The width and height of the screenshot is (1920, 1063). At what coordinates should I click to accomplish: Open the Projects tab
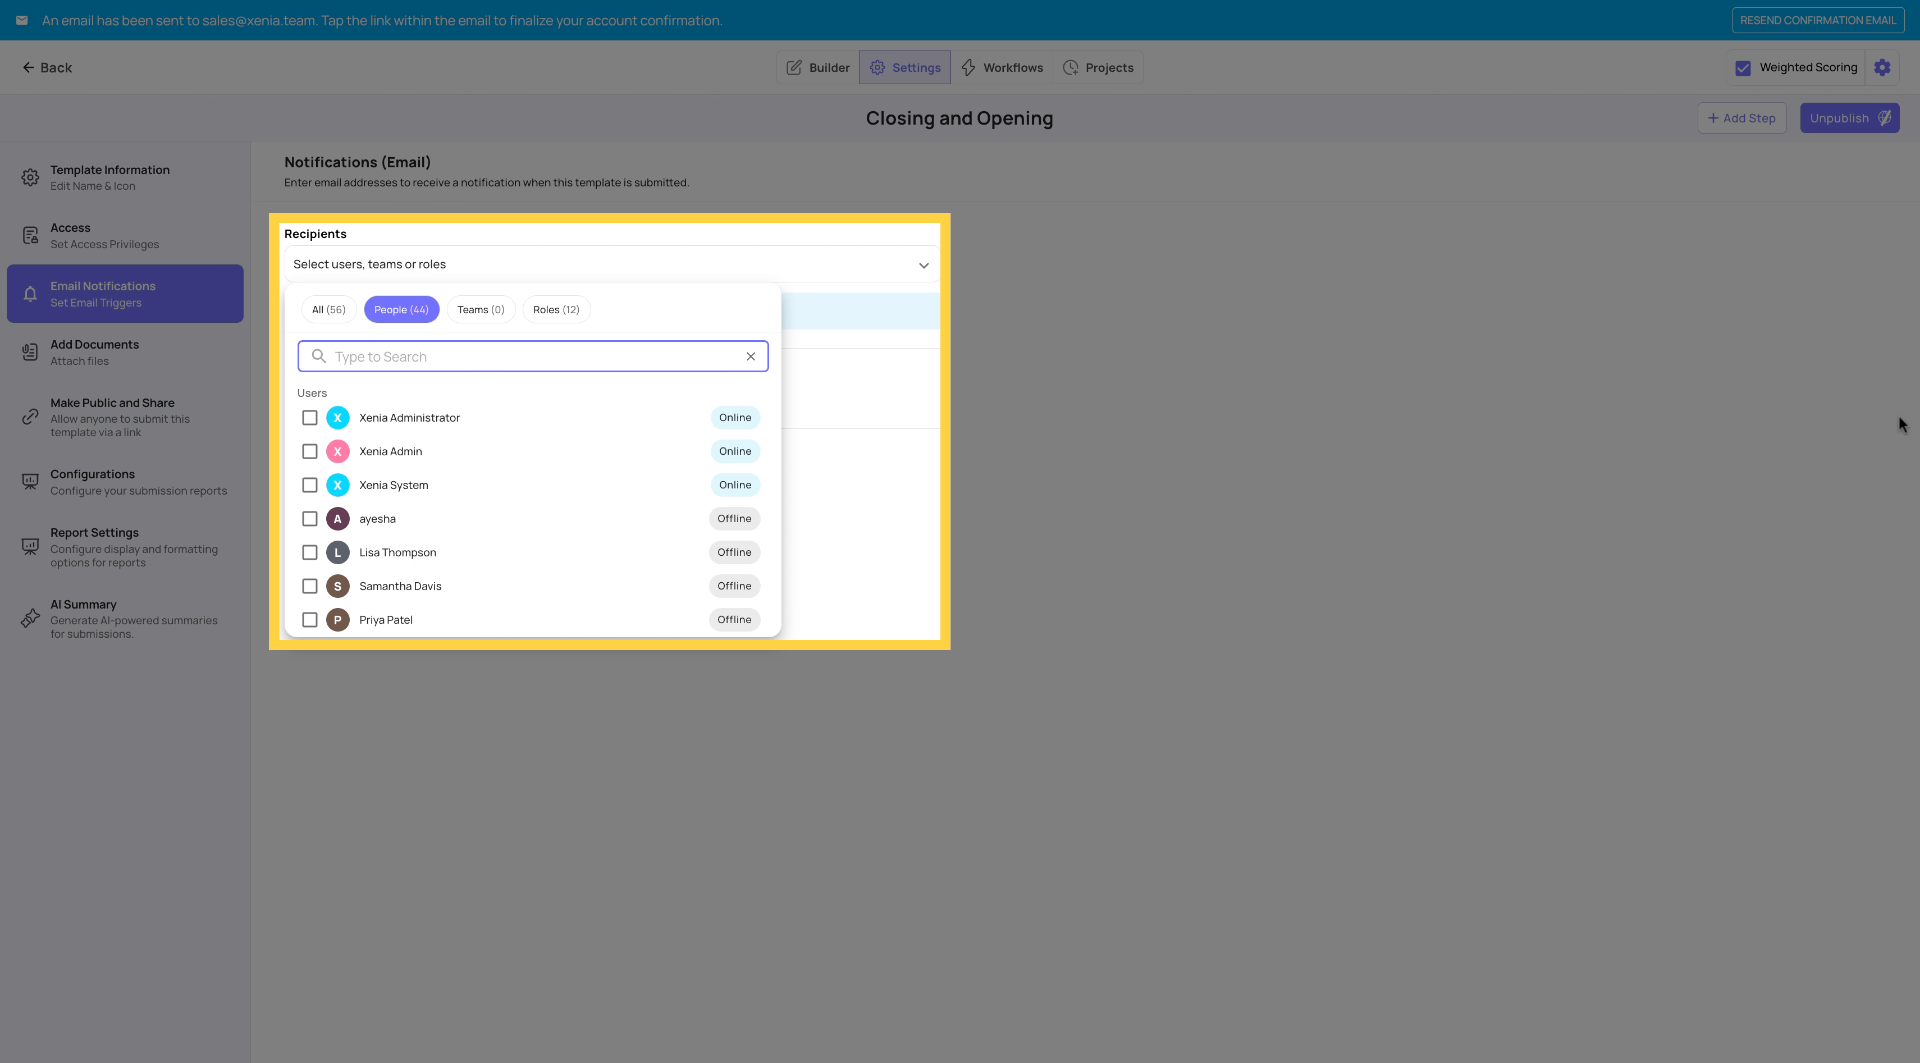tap(1098, 68)
